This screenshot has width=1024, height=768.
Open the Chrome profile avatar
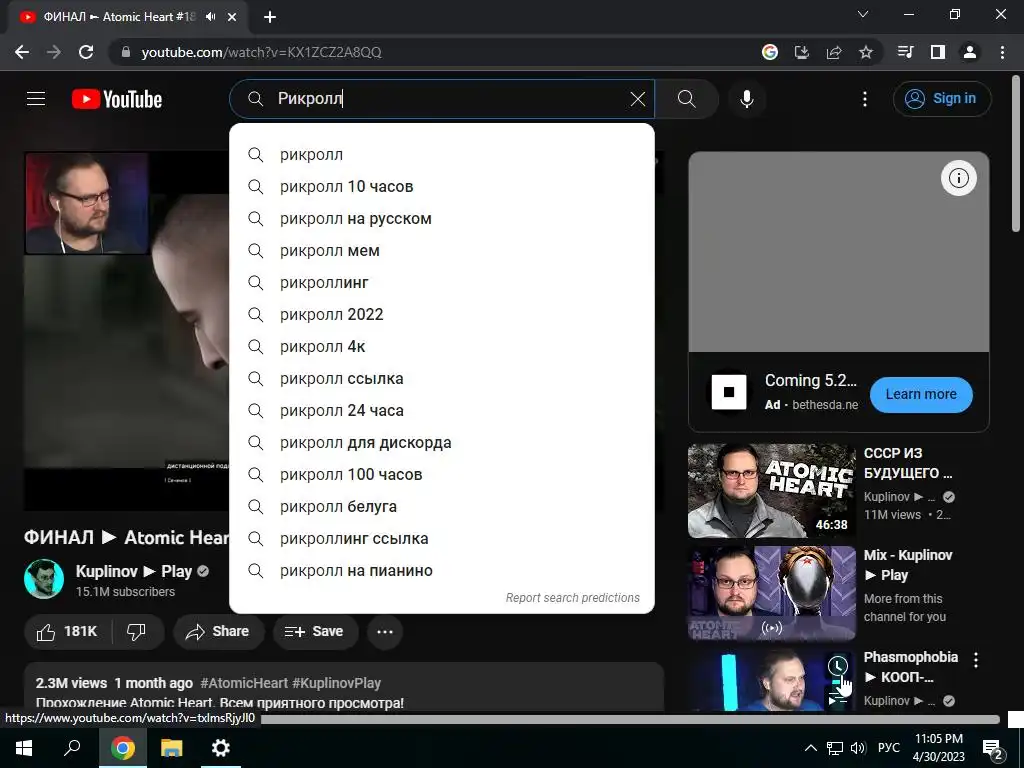click(970, 52)
